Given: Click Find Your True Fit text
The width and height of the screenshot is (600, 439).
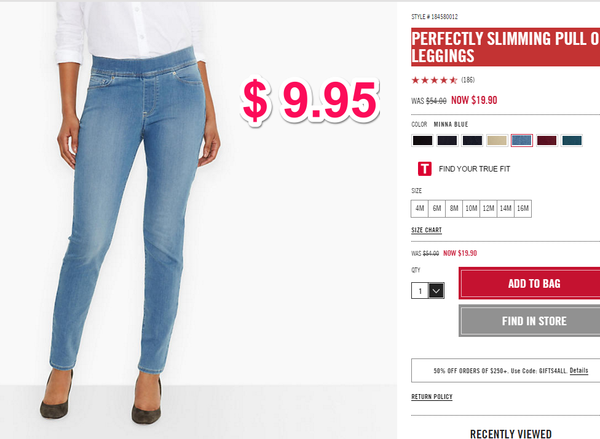Looking at the screenshot, I should 474,169.
